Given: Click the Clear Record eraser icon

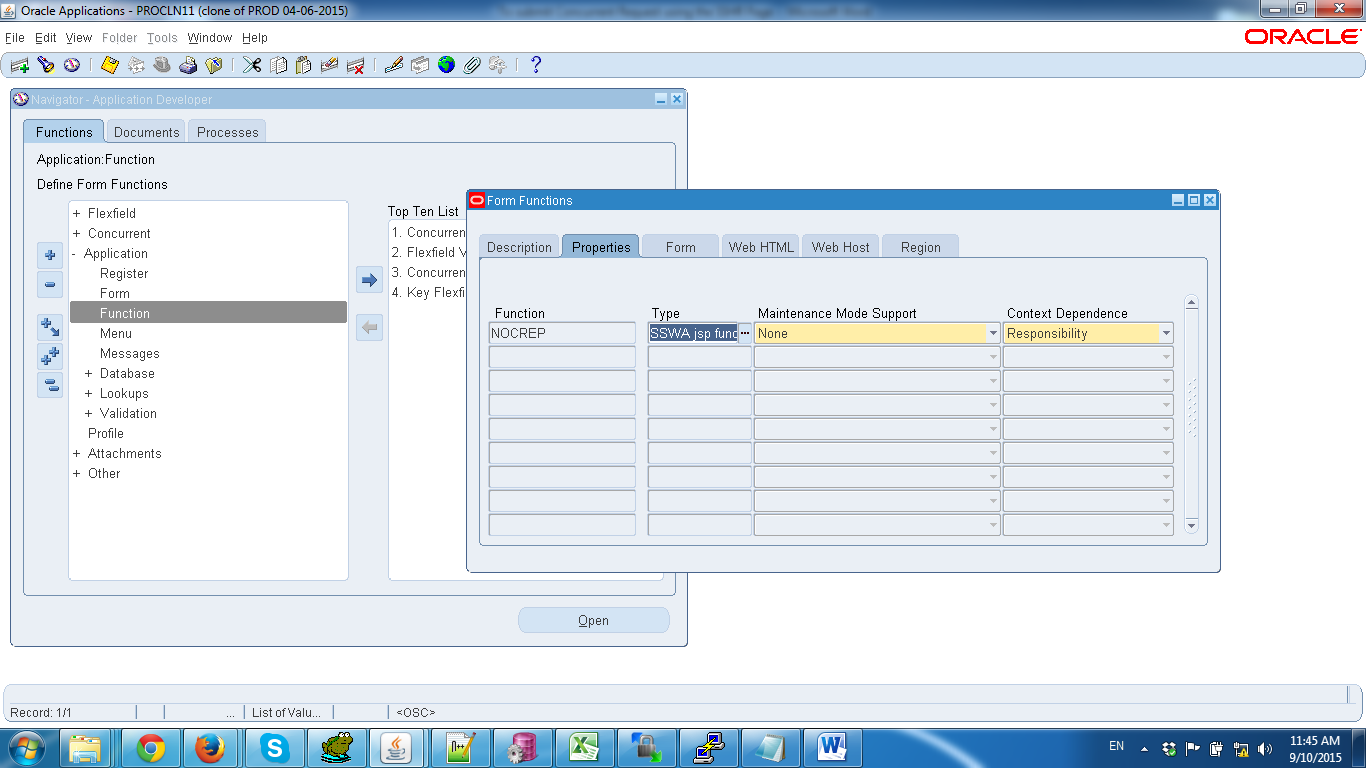Looking at the screenshot, I should 329,65.
